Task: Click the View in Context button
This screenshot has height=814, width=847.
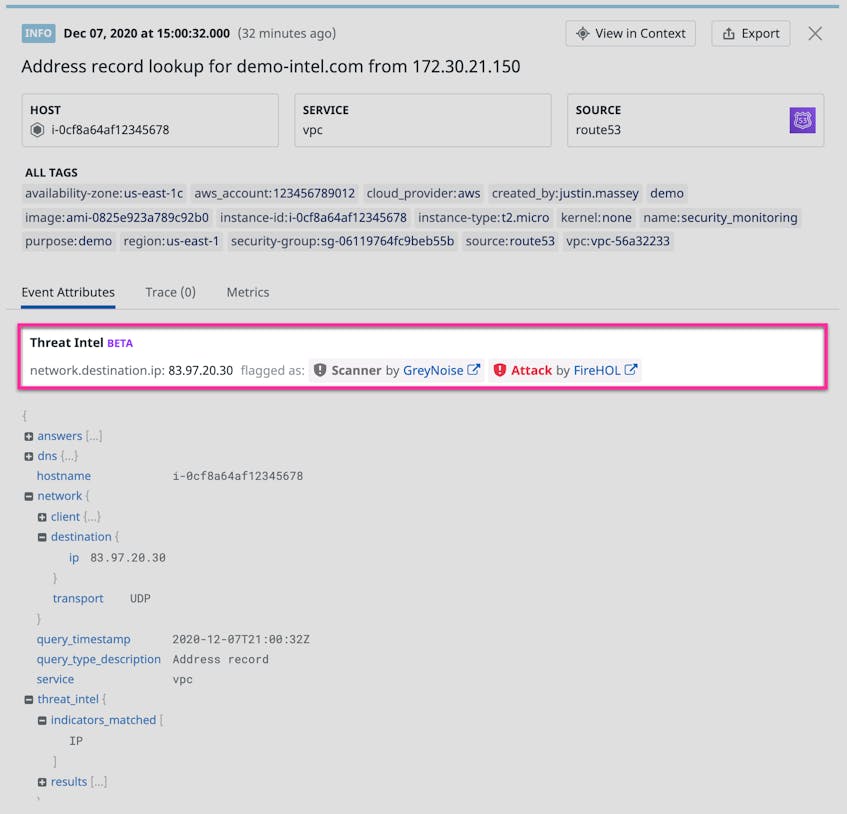Action: tap(630, 33)
